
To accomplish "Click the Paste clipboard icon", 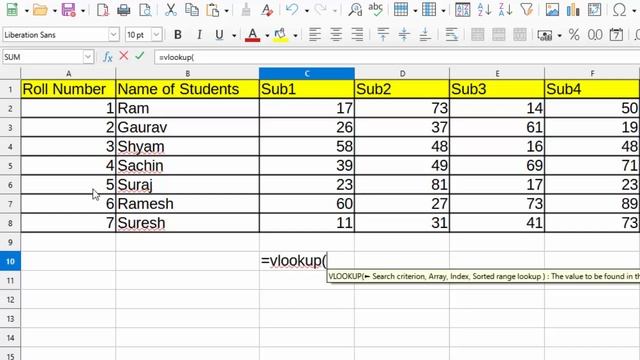I will tap(213, 9).
